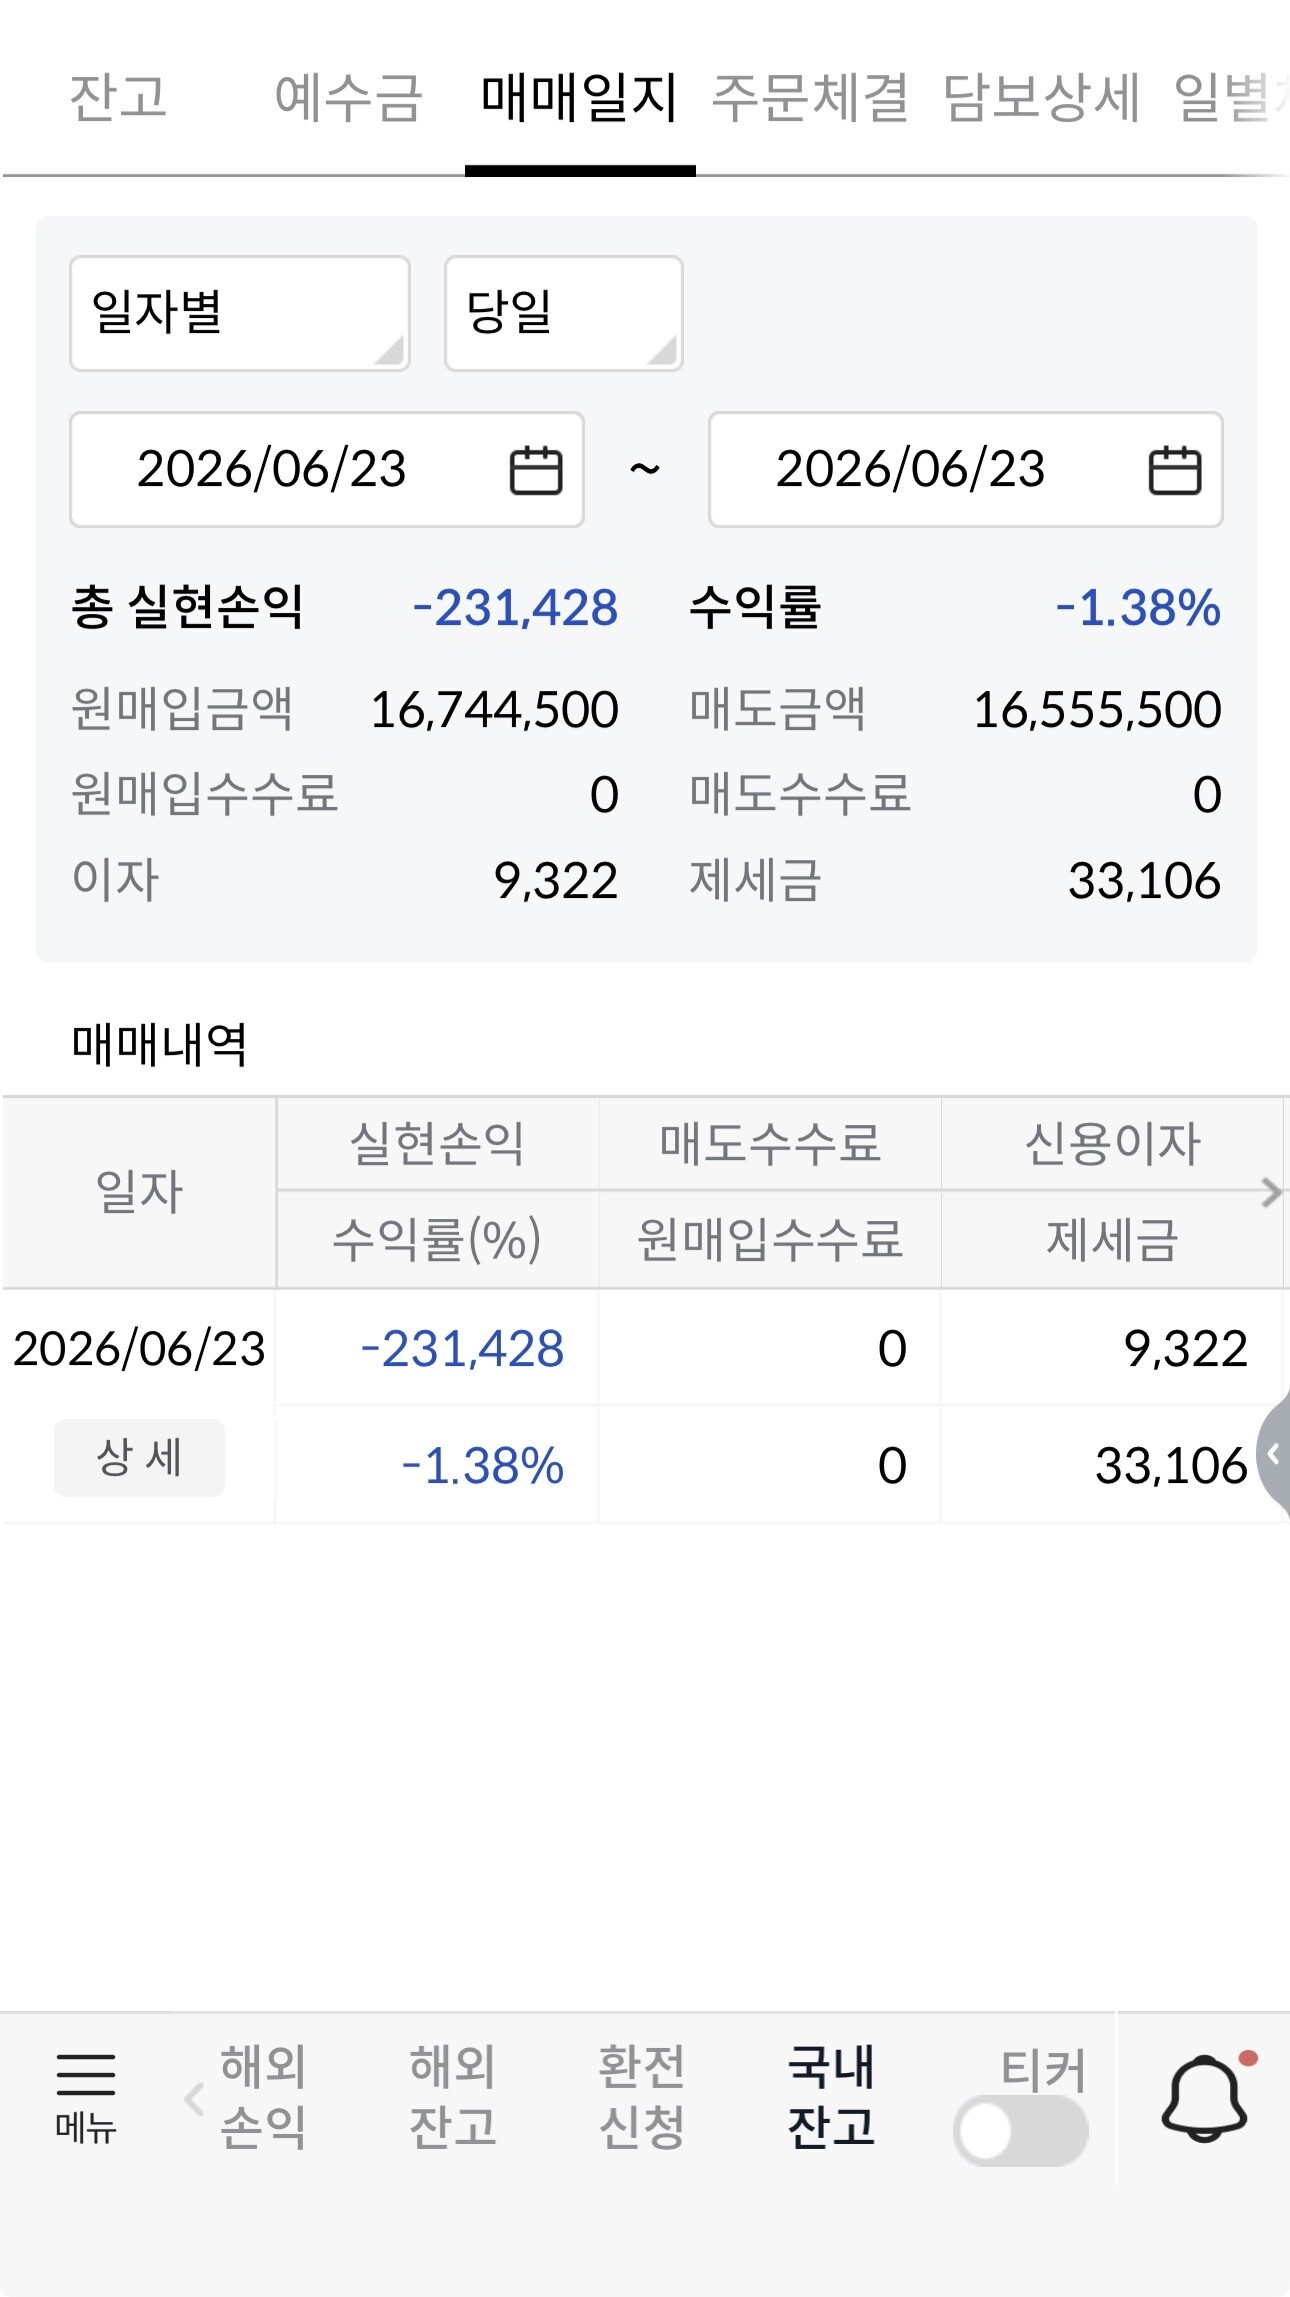Click the 상세 detail button
The image size is (1290, 2297).
coord(139,1457)
